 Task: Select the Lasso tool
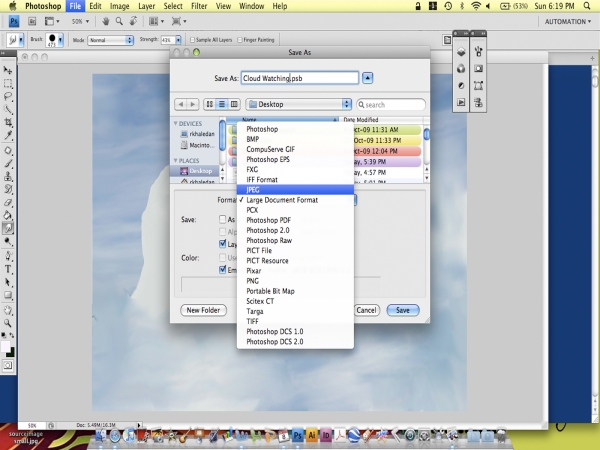[8, 96]
